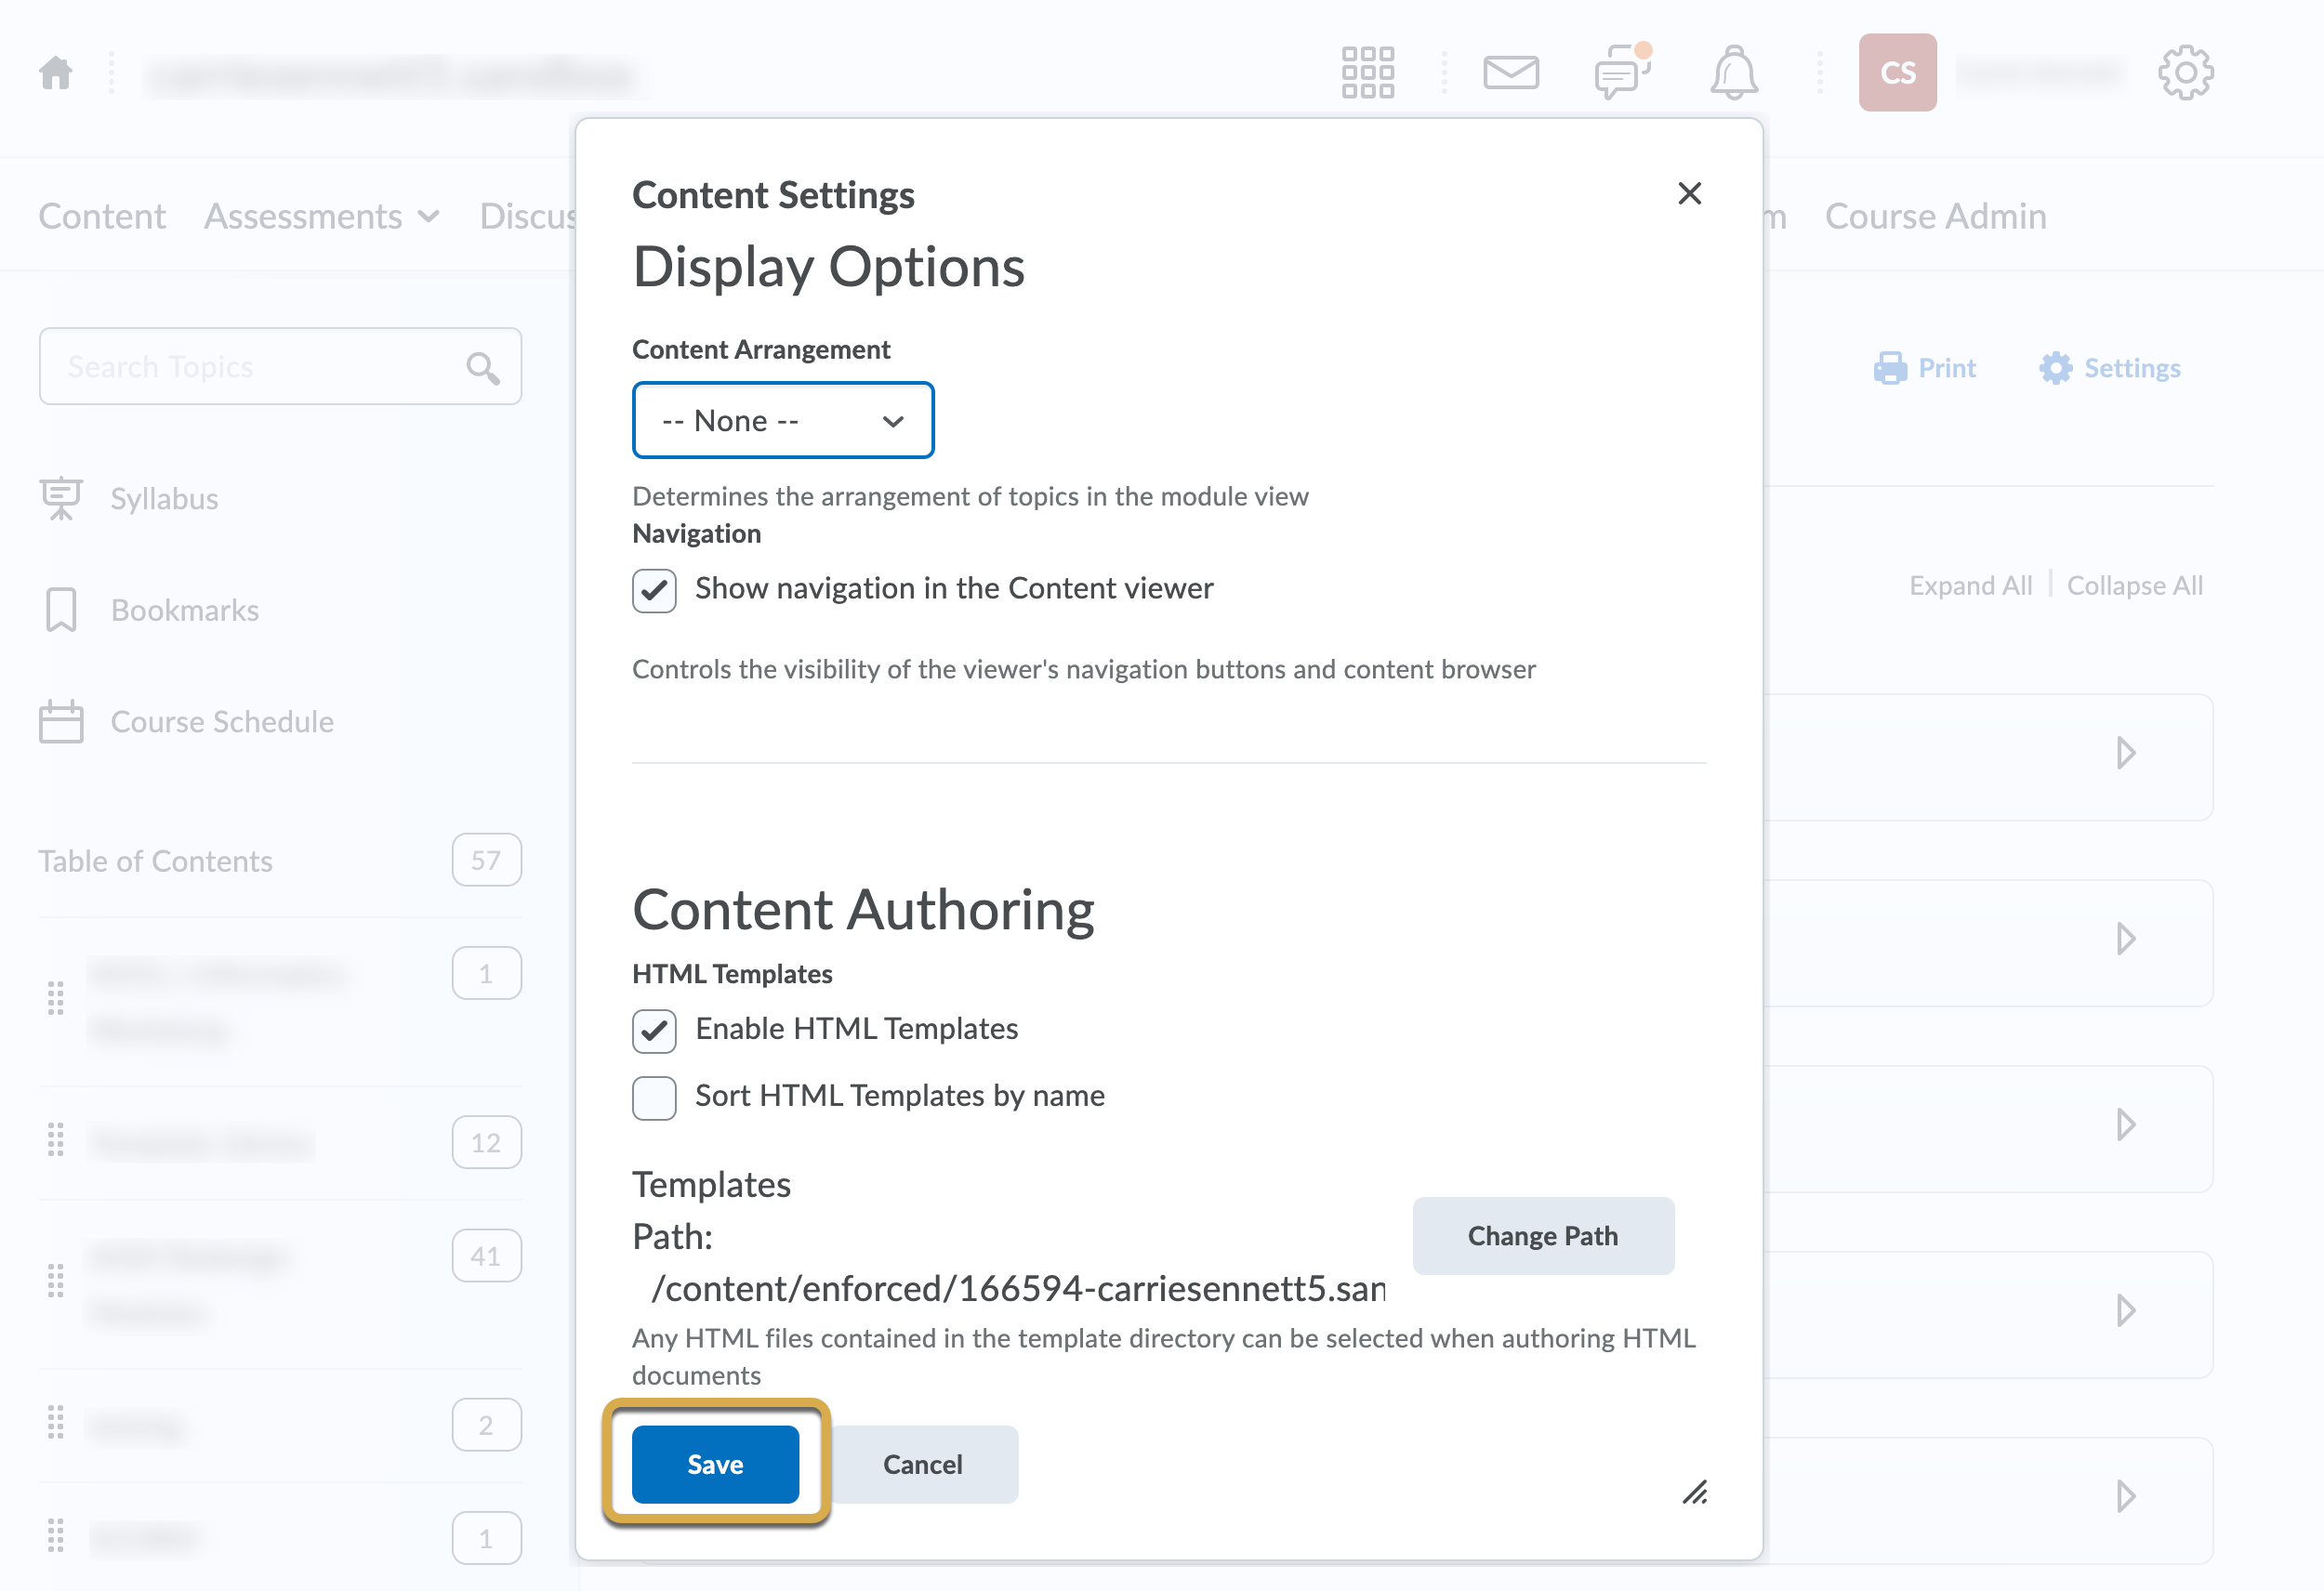Viewport: 2324px width, 1591px height.
Task: Click the 41 count badge
Action: [486, 1255]
